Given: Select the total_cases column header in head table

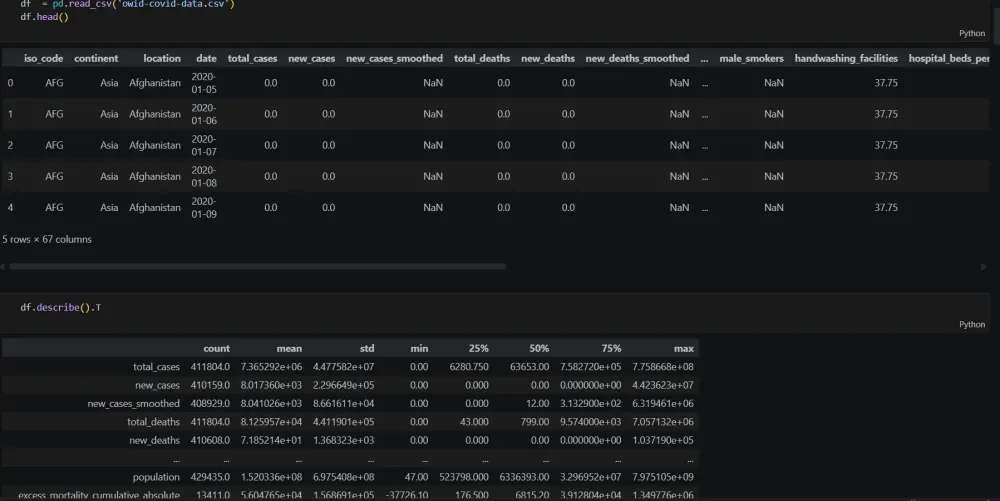Looking at the screenshot, I should [x=253, y=58].
